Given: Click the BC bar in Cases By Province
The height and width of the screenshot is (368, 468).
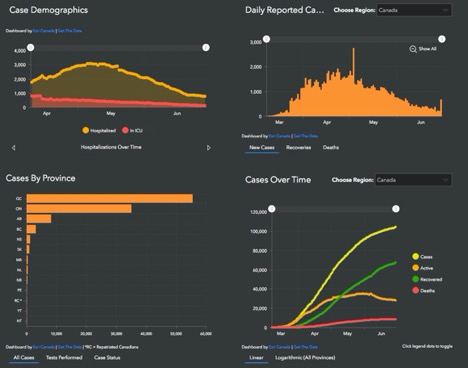Looking at the screenshot, I should [x=31, y=229].
